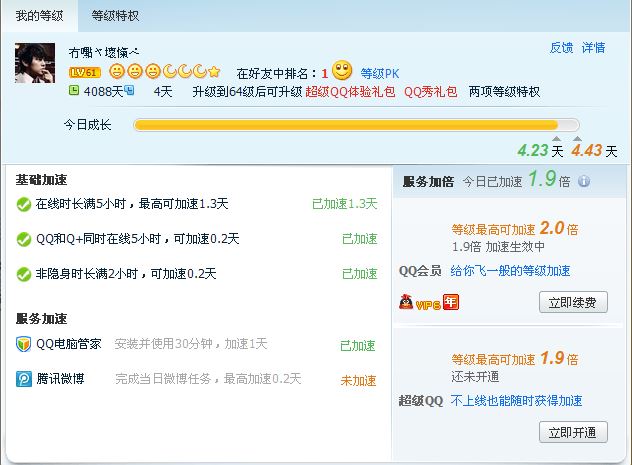Open the 等级特权 tab

coord(115,16)
